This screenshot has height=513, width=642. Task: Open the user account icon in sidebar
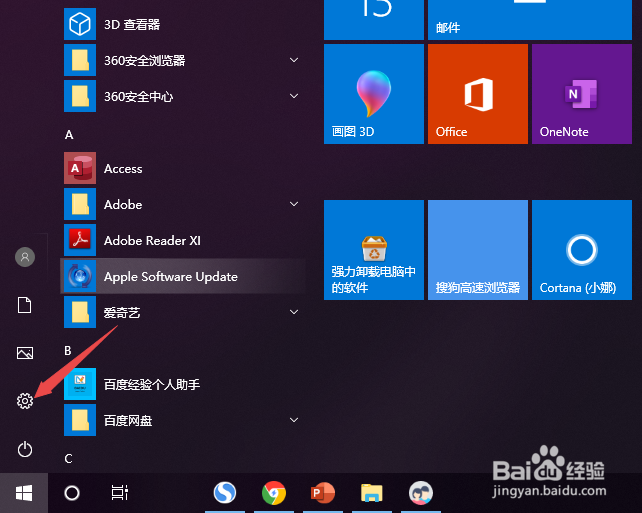pyautogui.click(x=25, y=257)
